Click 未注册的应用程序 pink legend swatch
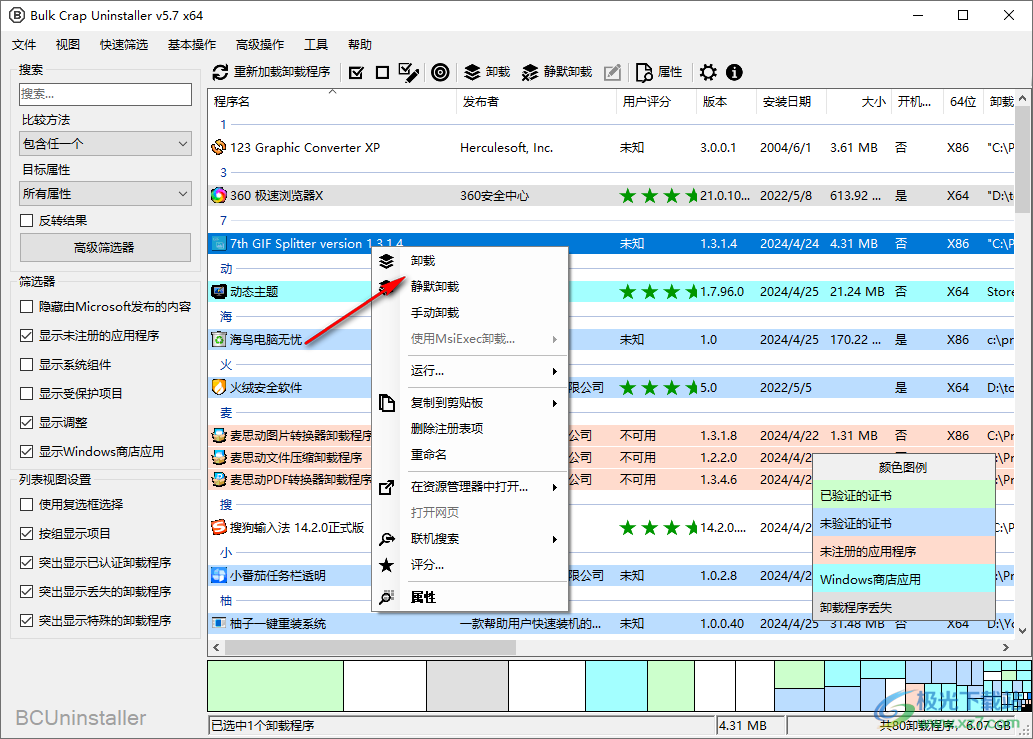Viewport: 1033px width, 739px height. 903,551
